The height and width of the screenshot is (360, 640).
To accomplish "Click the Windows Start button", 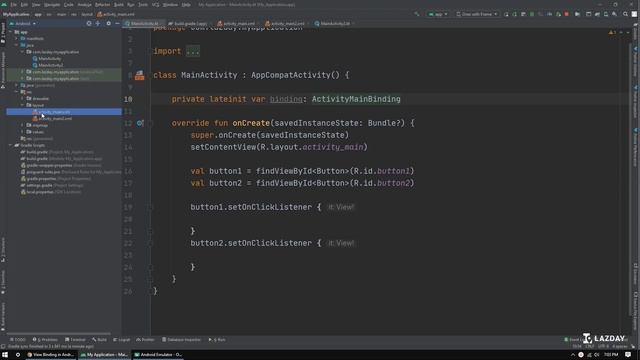I will (x=5, y=355).
